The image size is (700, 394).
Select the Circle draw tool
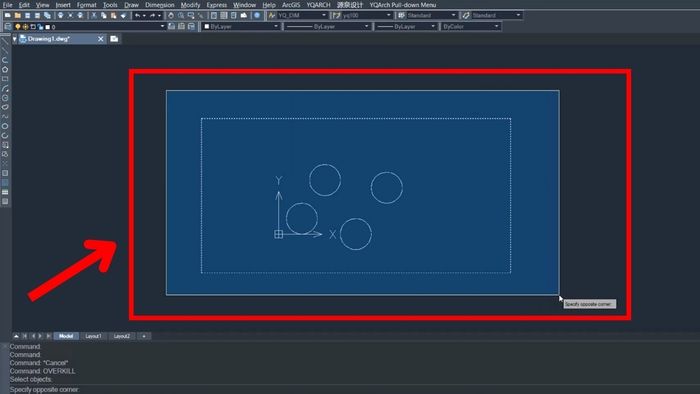(5, 98)
